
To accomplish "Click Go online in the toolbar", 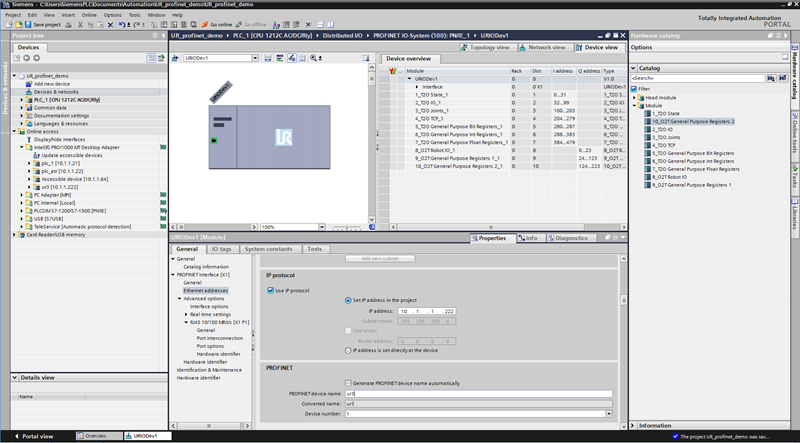I will 216,24.
